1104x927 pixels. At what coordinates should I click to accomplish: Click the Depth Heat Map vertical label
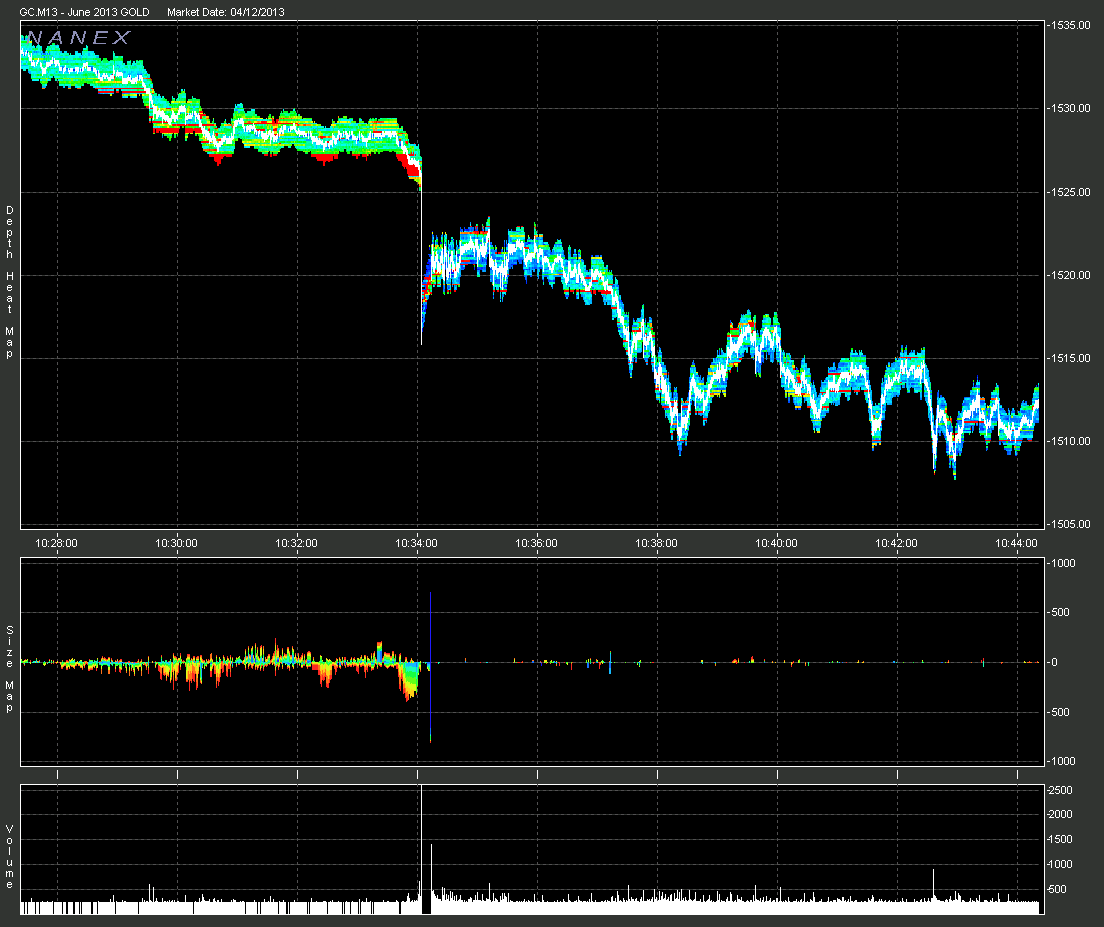9,282
